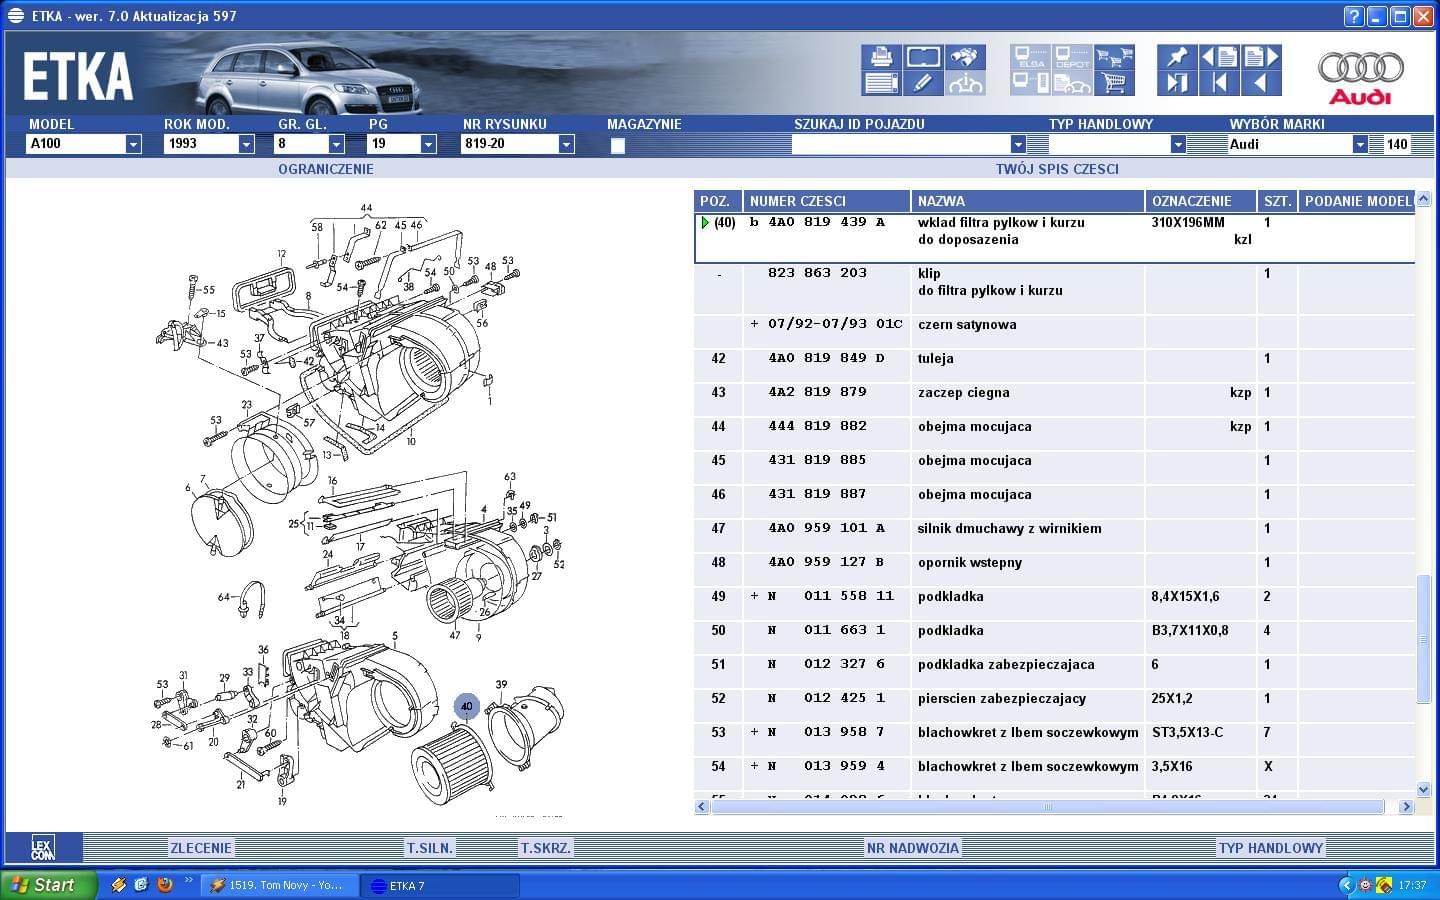Click the horizontal scrollbar thumb under the parts list

tap(1048, 806)
